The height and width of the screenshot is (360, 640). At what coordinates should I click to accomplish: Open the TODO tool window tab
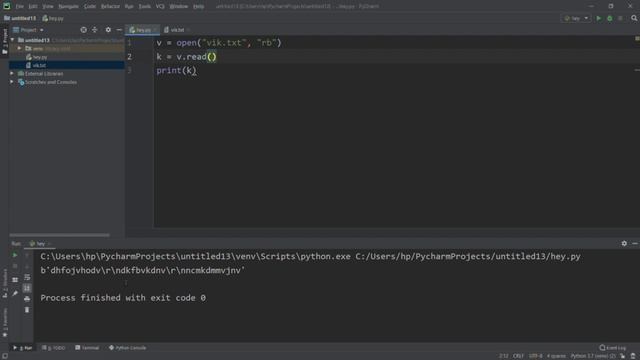tap(53, 348)
